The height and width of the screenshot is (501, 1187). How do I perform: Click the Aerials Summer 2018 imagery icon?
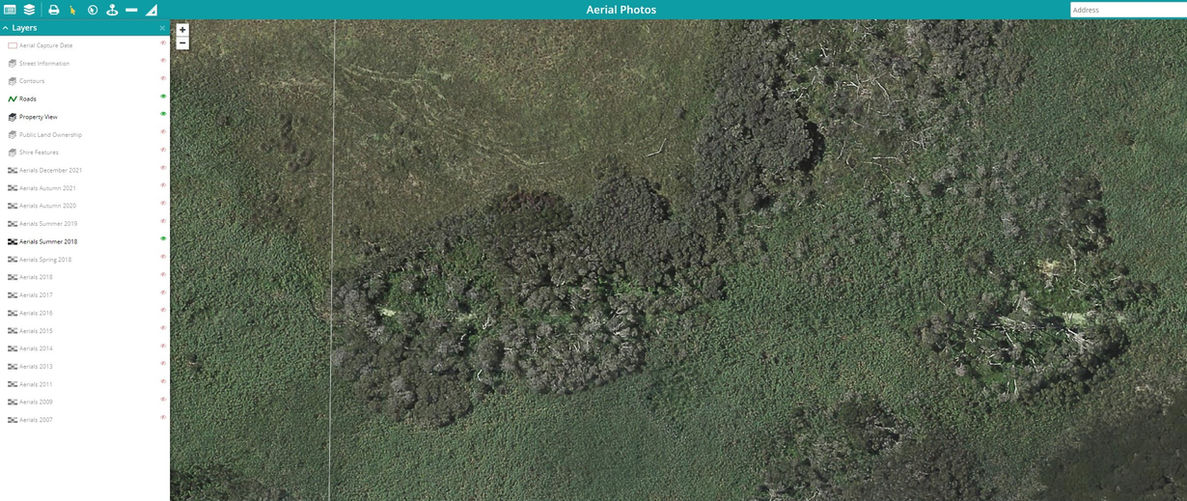(x=12, y=241)
